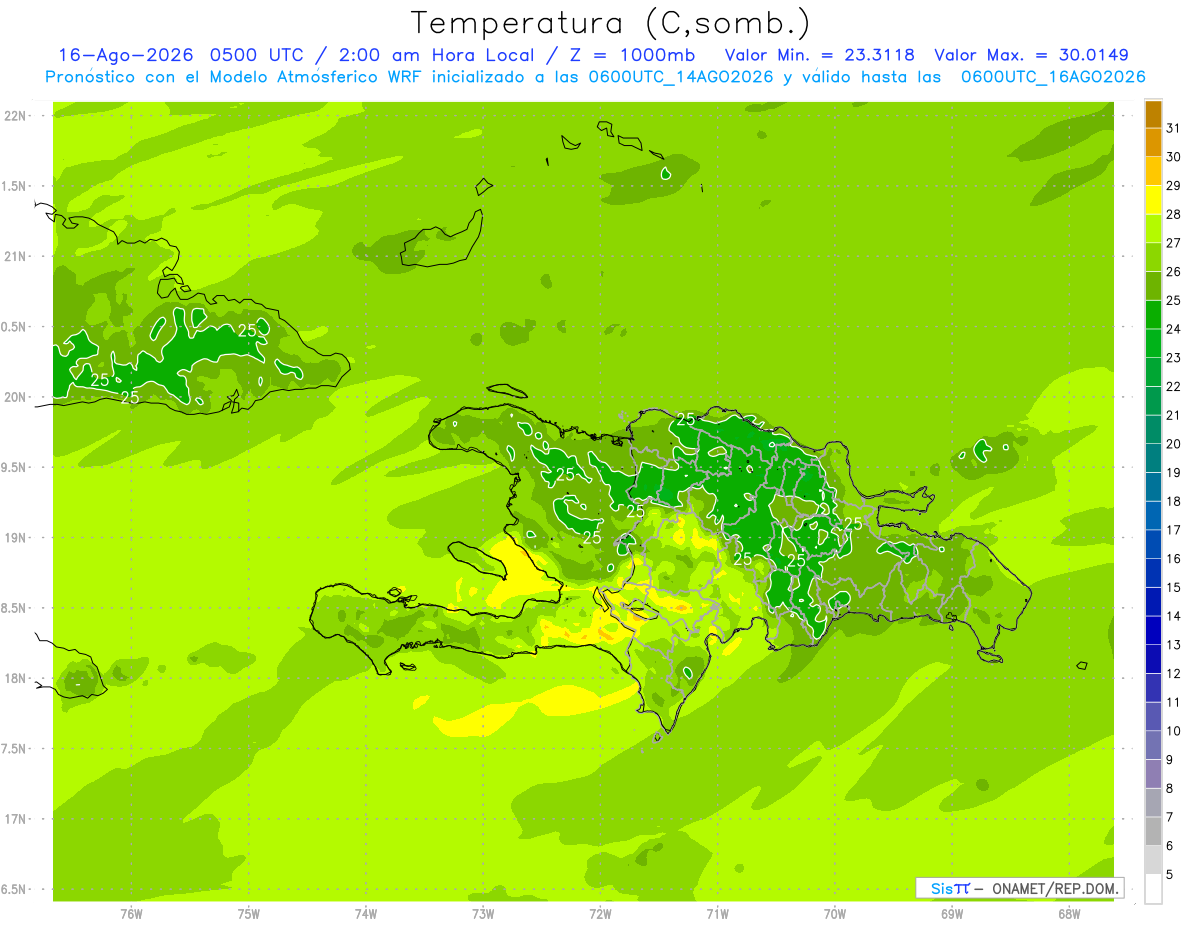Click the legend value label '9'
The image size is (1200, 927).
[x=1170, y=759]
